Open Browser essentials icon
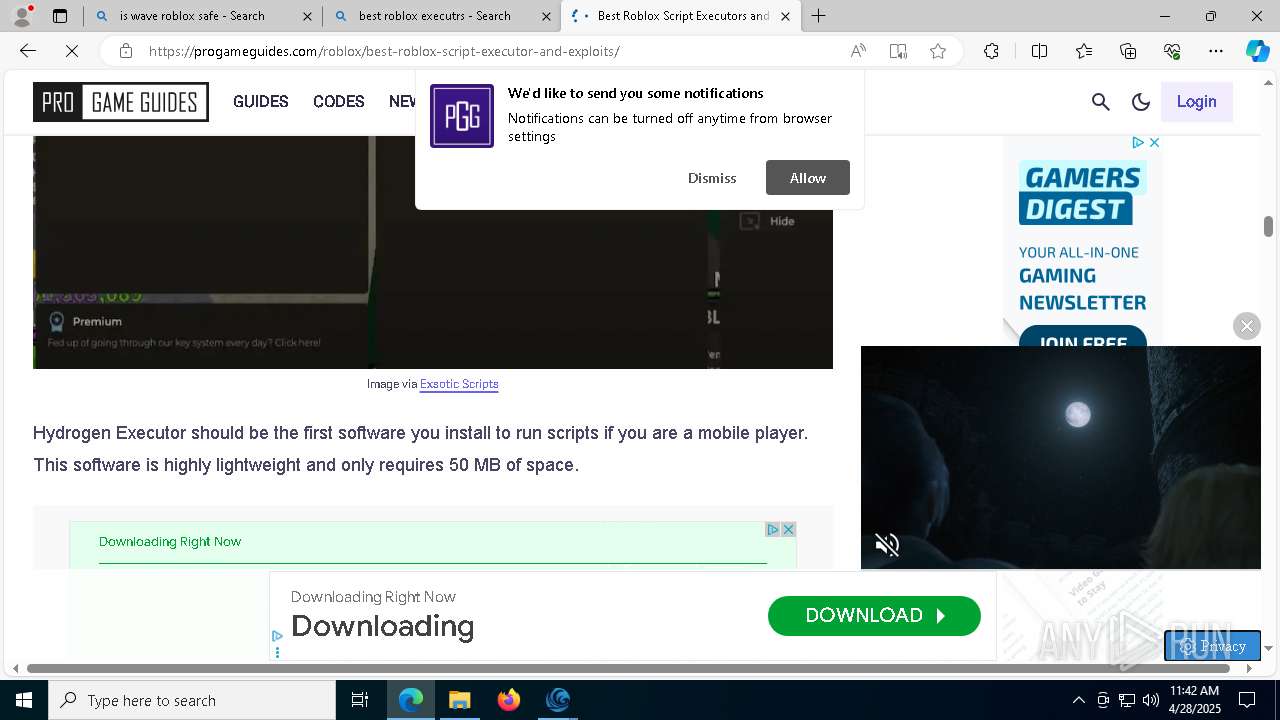 [x=1172, y=51]
